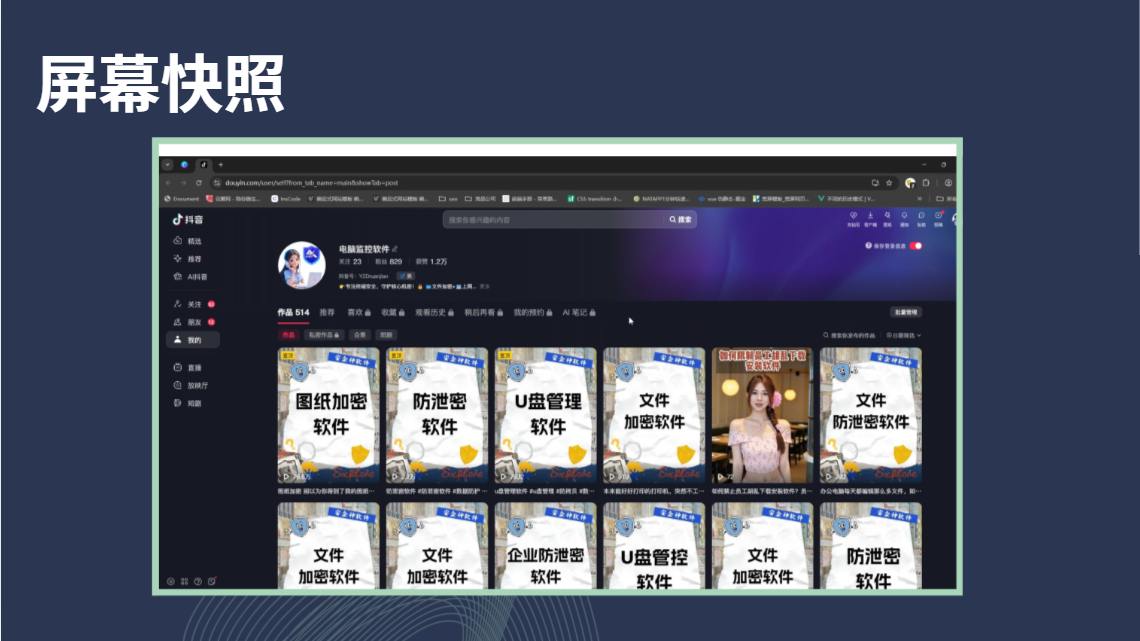Switch to the 稍后再看 tab

pos(483,313)
